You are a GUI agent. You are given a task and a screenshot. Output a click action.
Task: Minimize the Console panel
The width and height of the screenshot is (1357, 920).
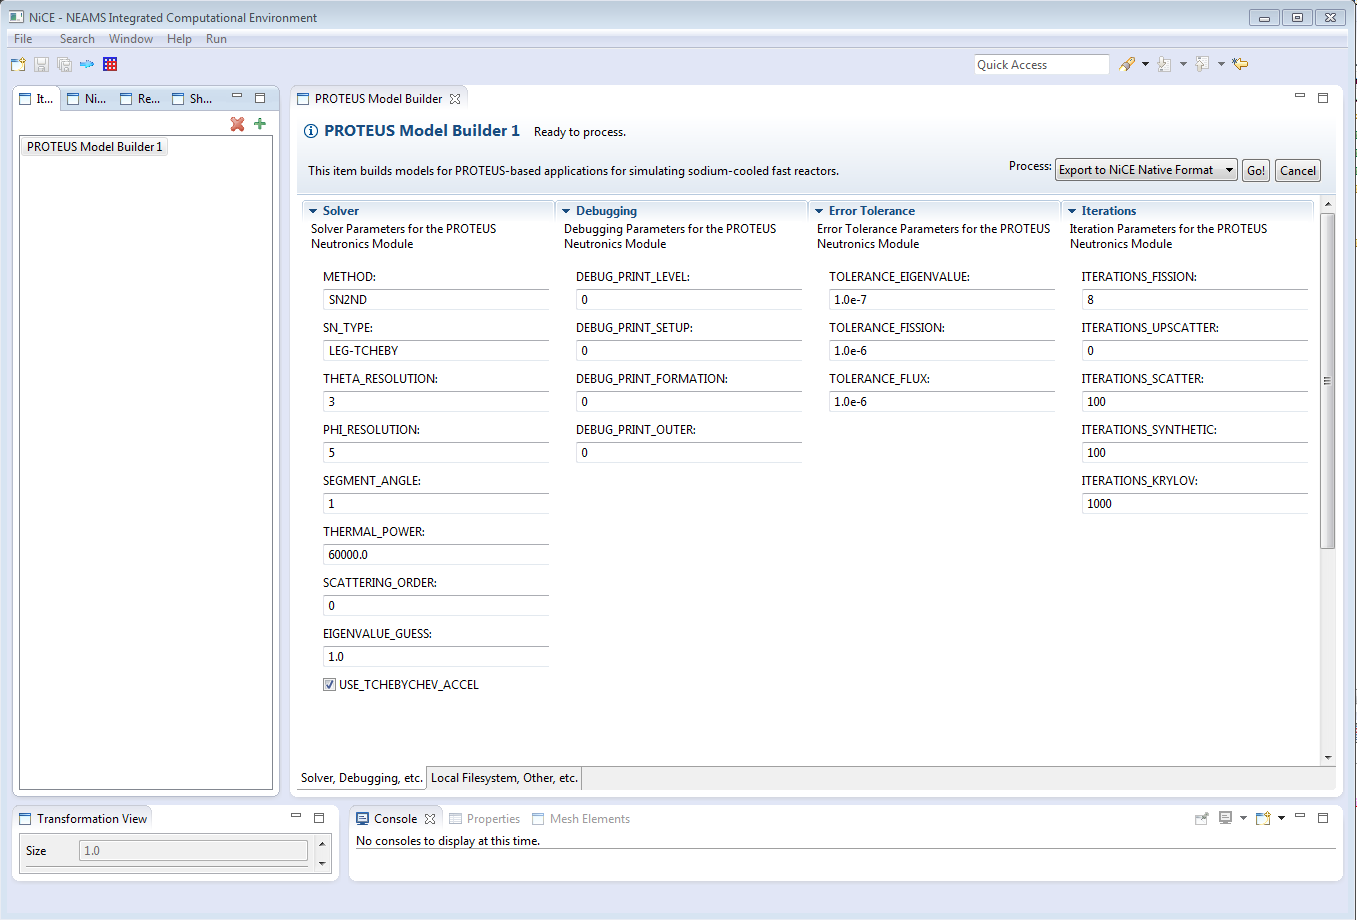tap(1300, 817)
